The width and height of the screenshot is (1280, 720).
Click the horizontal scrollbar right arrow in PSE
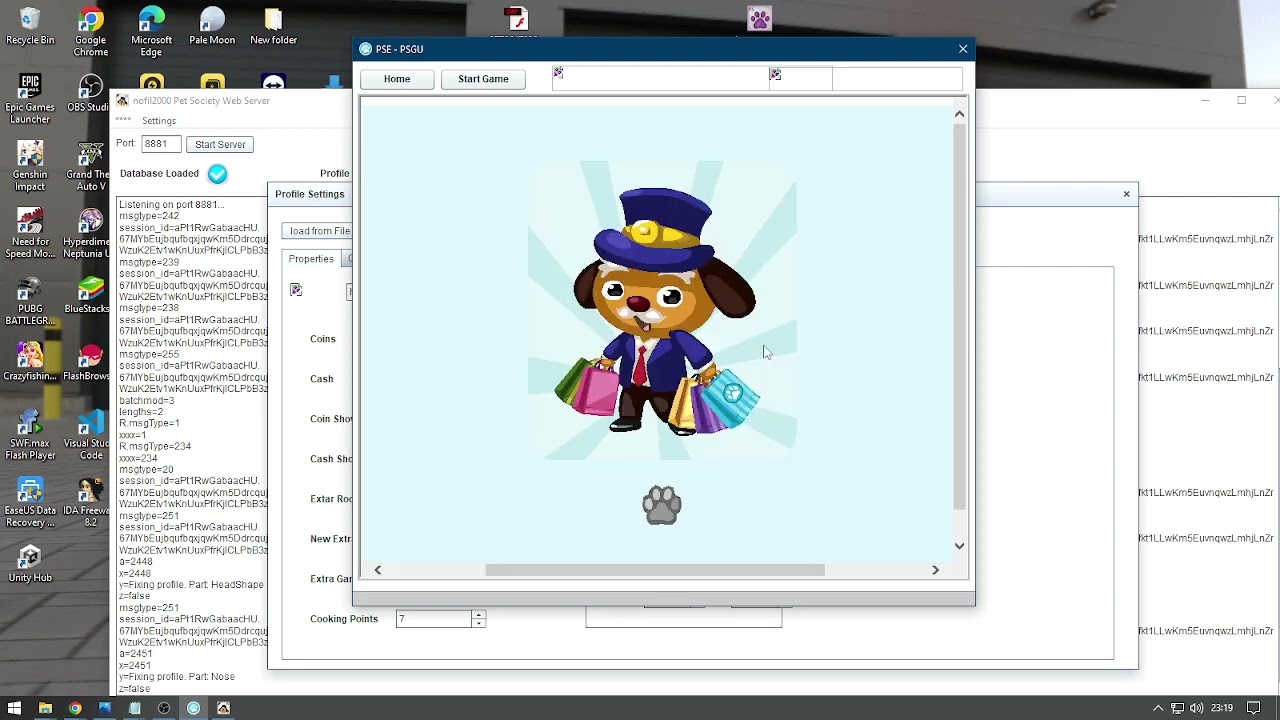pos(935,570)
